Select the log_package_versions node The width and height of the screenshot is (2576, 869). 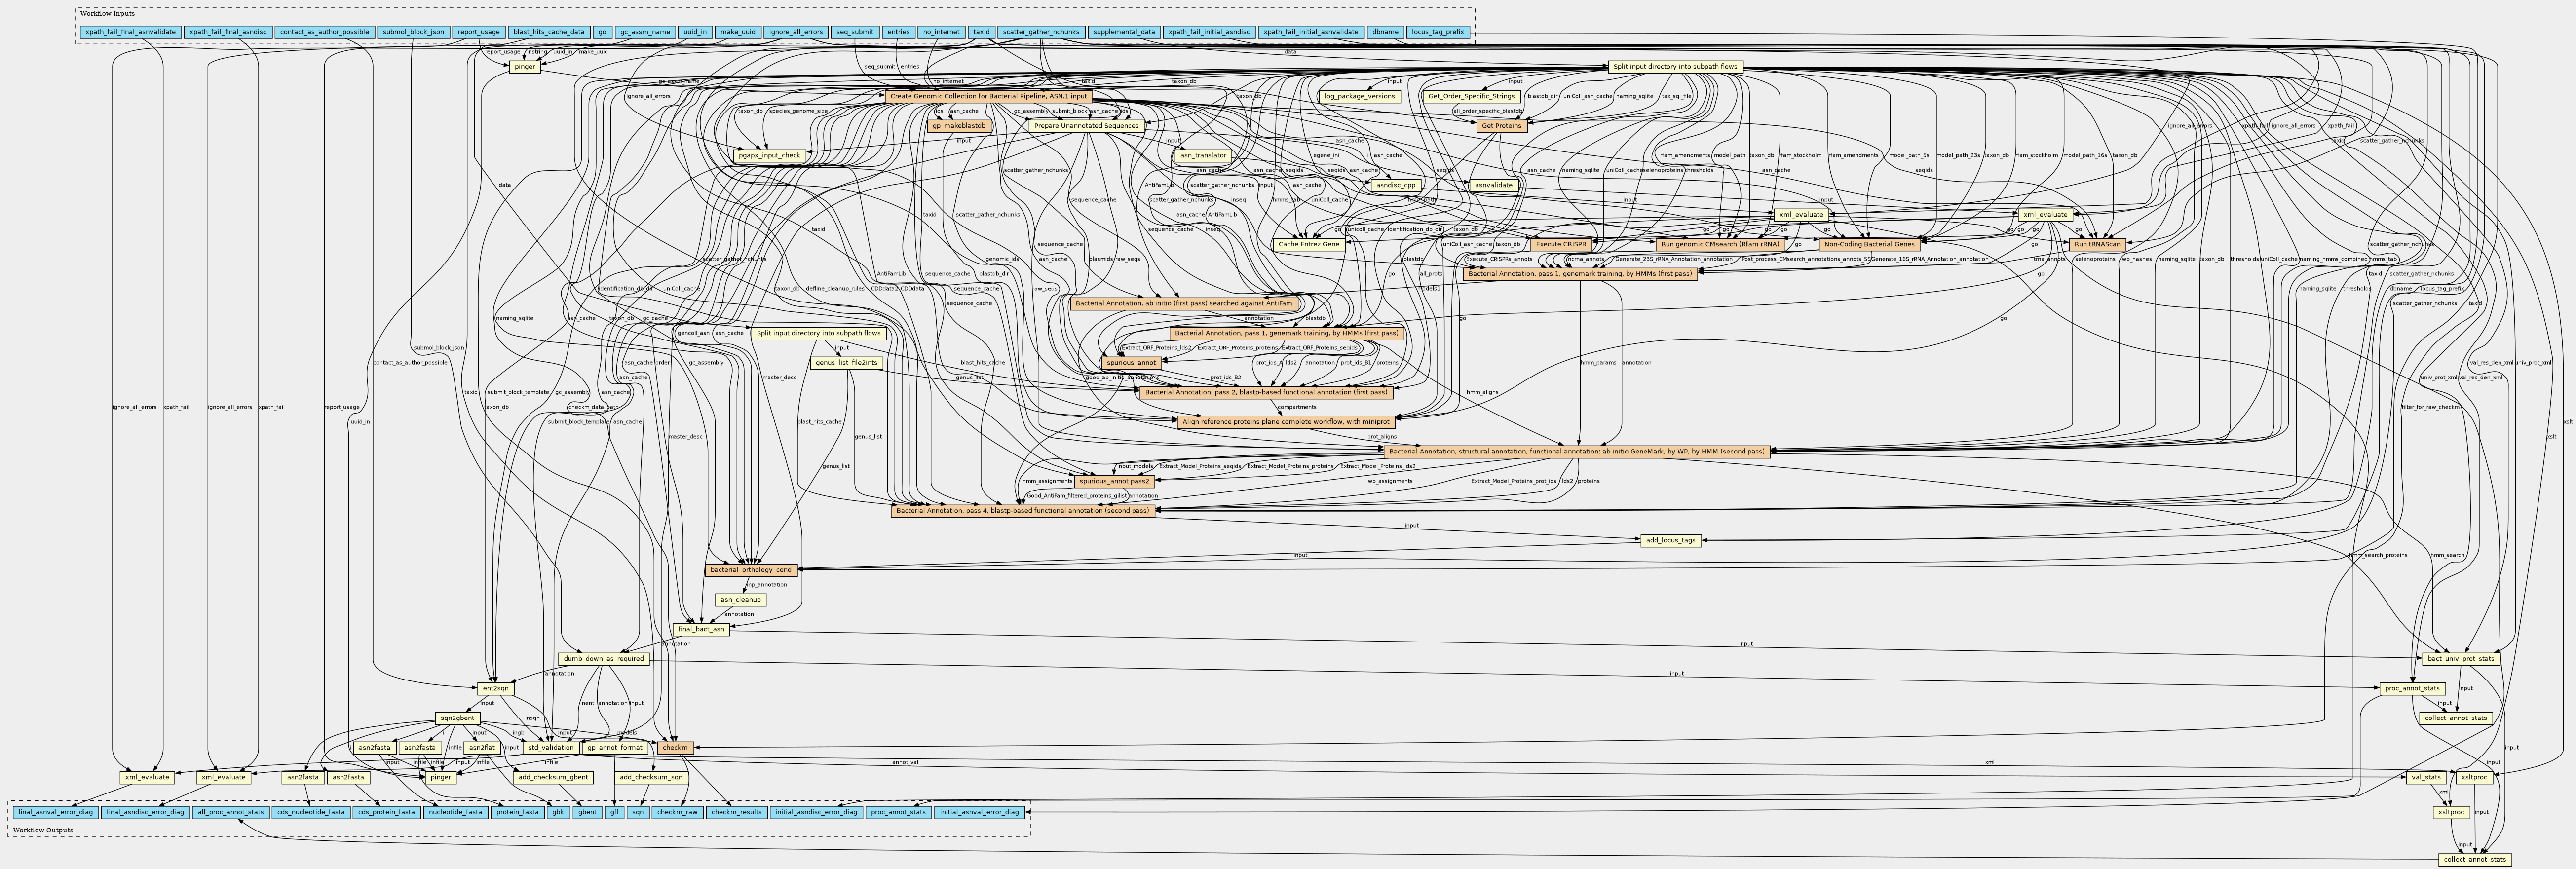1359,96
